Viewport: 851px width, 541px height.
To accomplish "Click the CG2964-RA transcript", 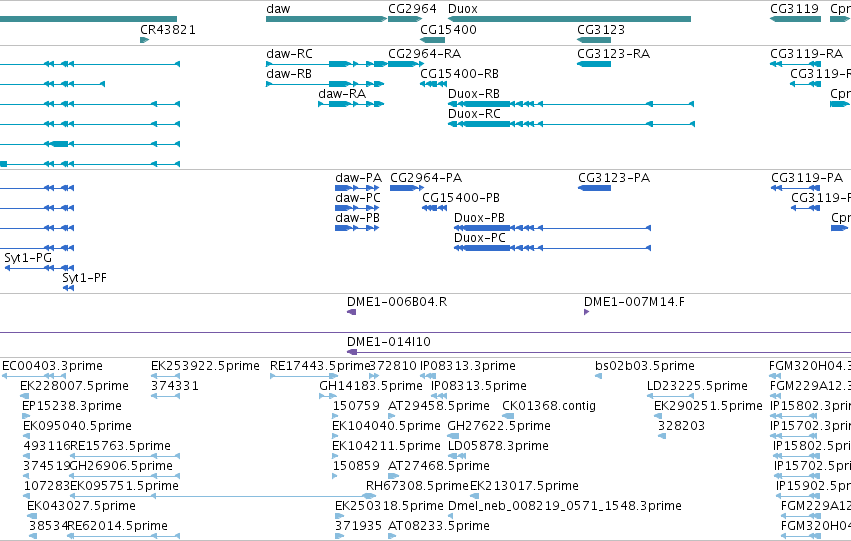I will click(405, 64).
